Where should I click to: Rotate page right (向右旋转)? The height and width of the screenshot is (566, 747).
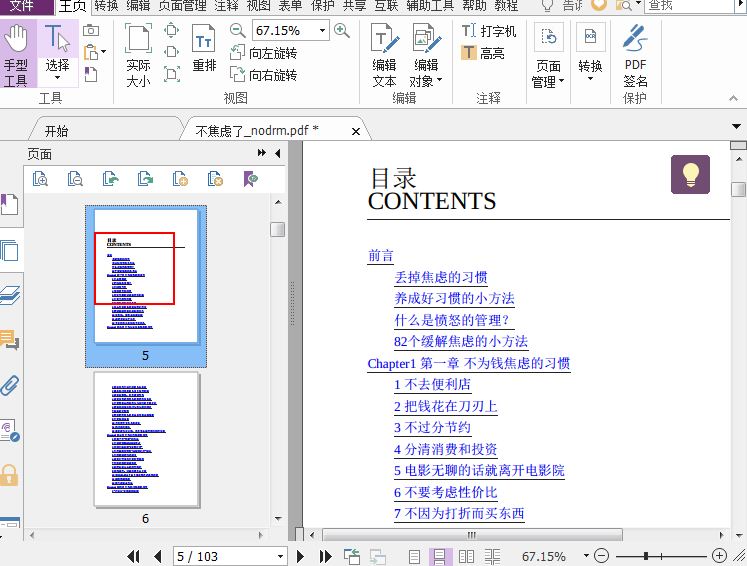pos(263,74)
